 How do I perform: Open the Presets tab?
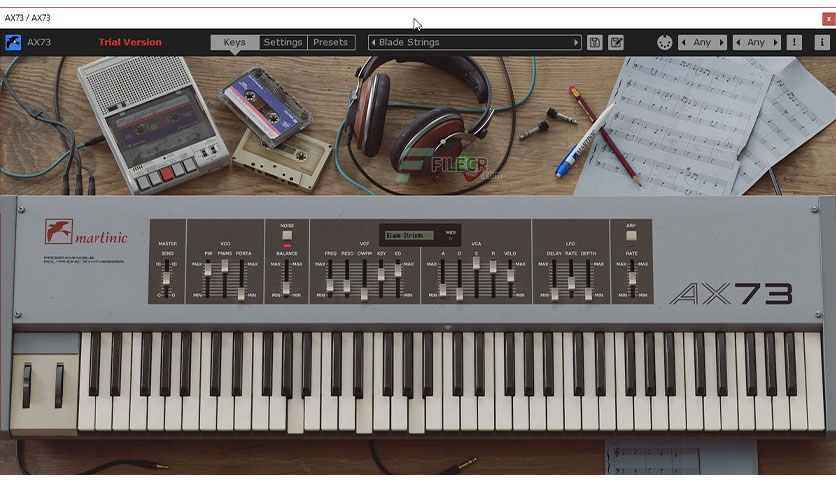coord(331,42)
